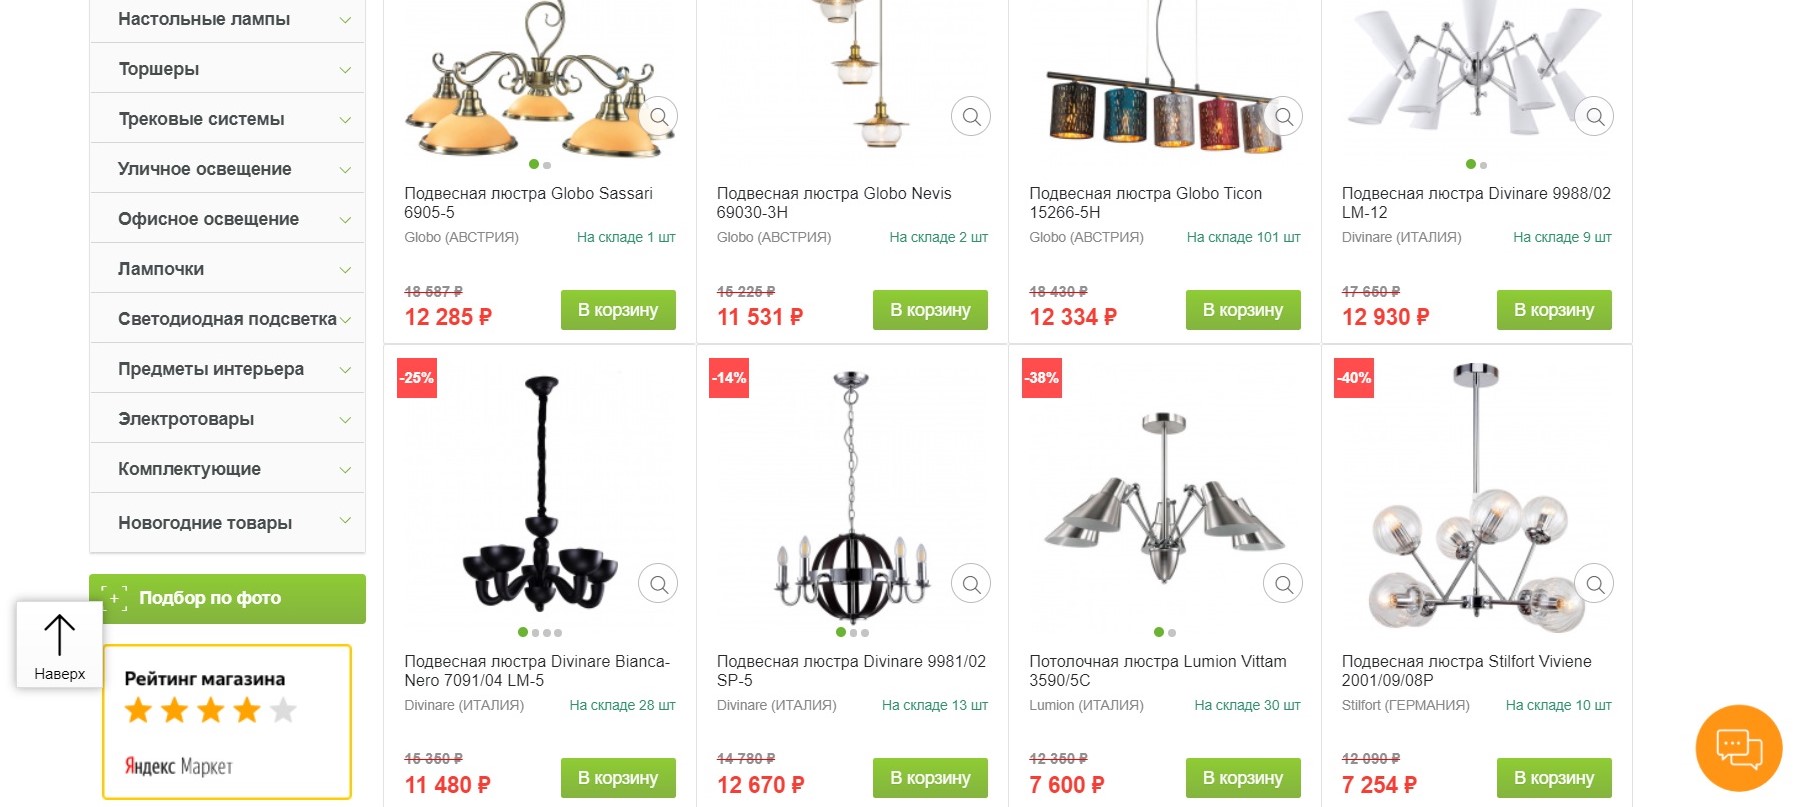Open quick view for Globo Ticon chandelier
This screenshot has width=1799, height=807.
[x=1284, y=117]
